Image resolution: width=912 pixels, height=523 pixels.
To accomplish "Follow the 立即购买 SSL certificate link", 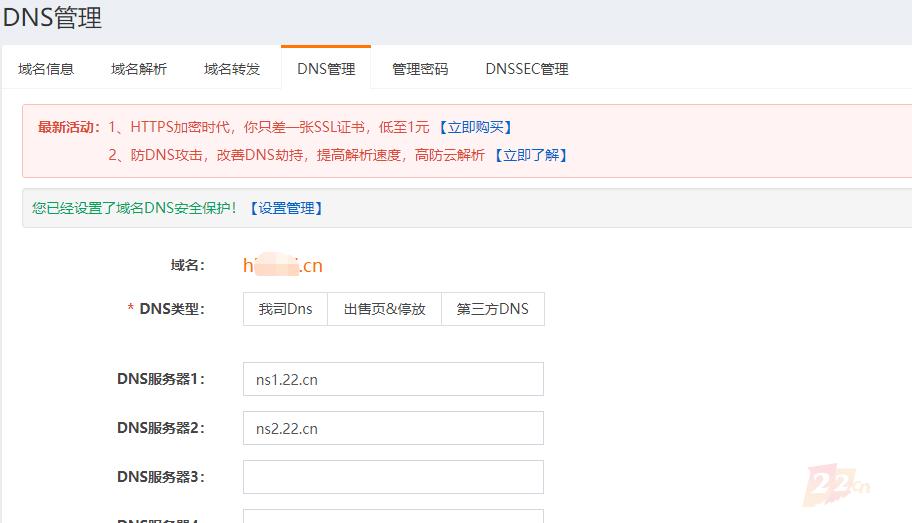I will tap(475, 127).
